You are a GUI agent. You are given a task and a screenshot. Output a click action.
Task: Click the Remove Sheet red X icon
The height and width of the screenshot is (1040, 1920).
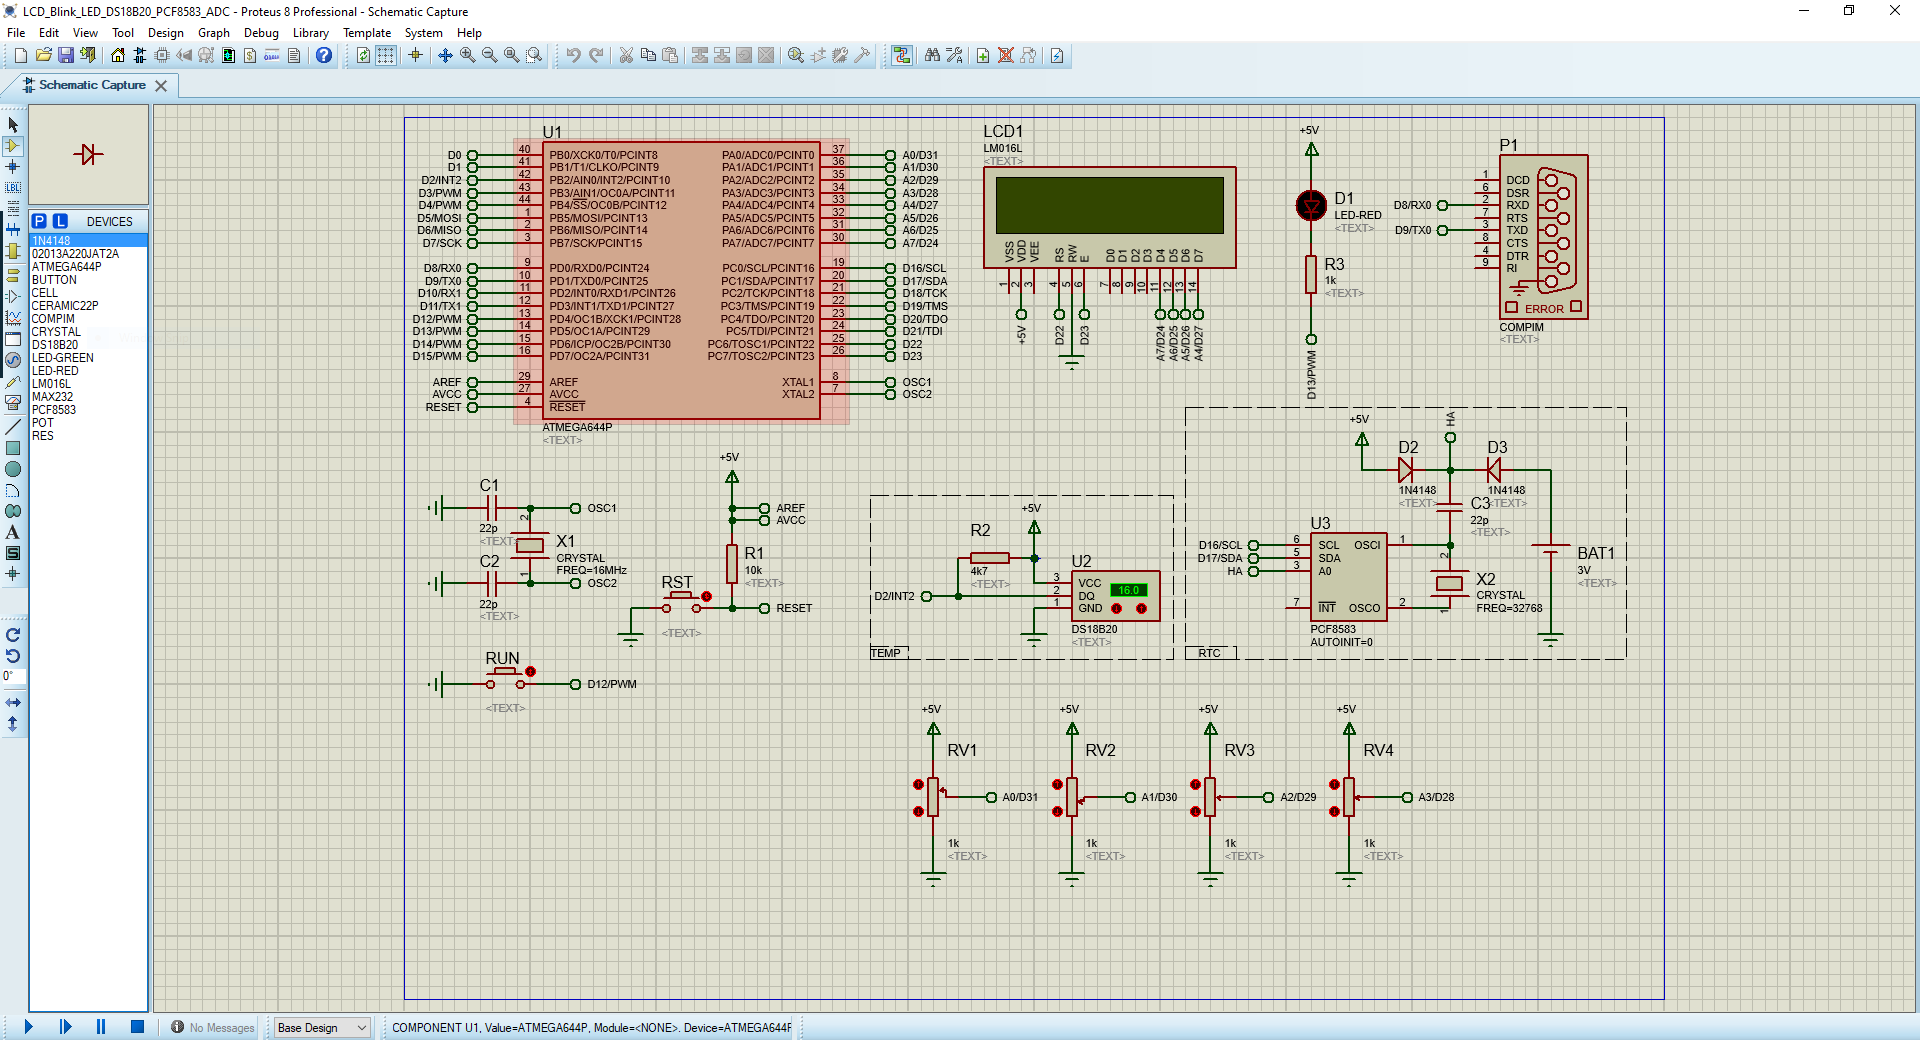pyautogui.click(x=1006, y=56)
